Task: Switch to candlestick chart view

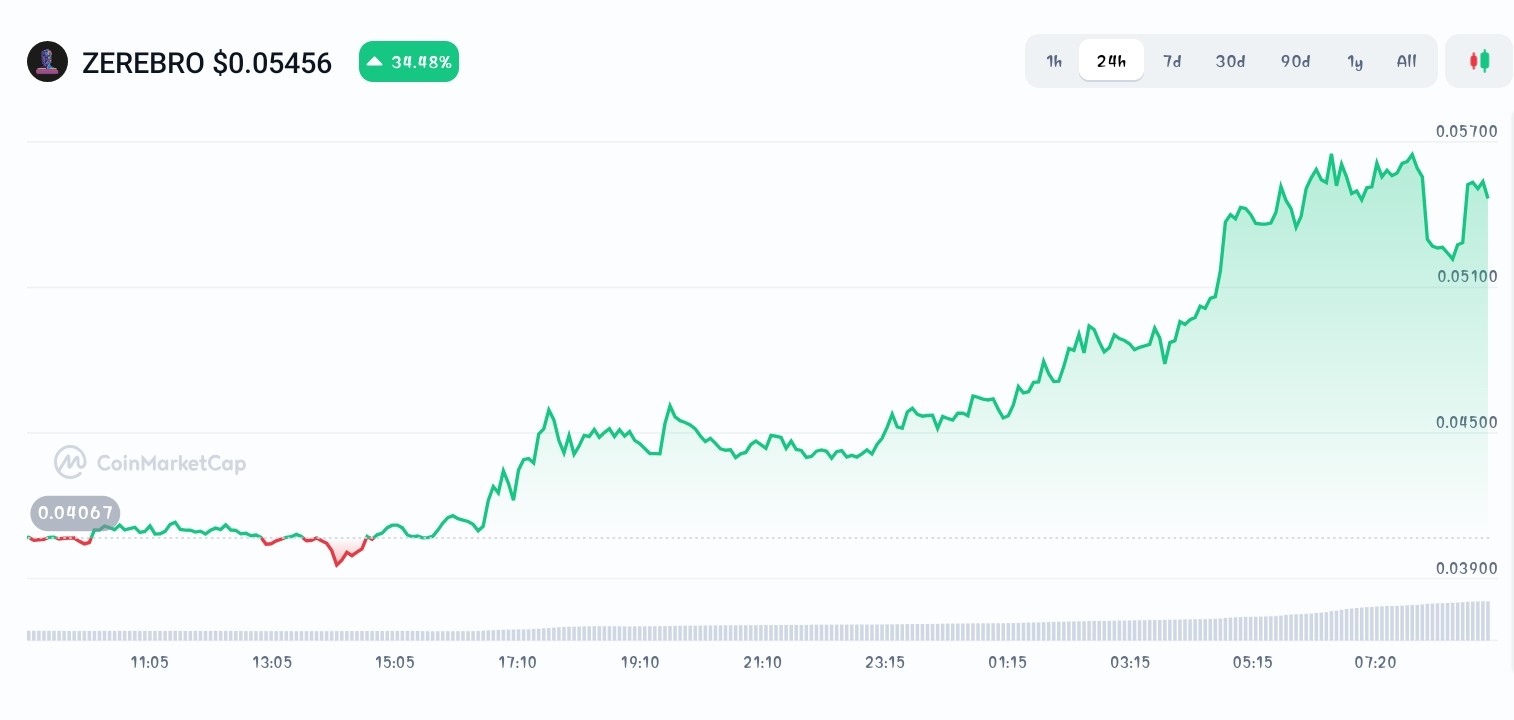Action: (x=1479, y=61)
